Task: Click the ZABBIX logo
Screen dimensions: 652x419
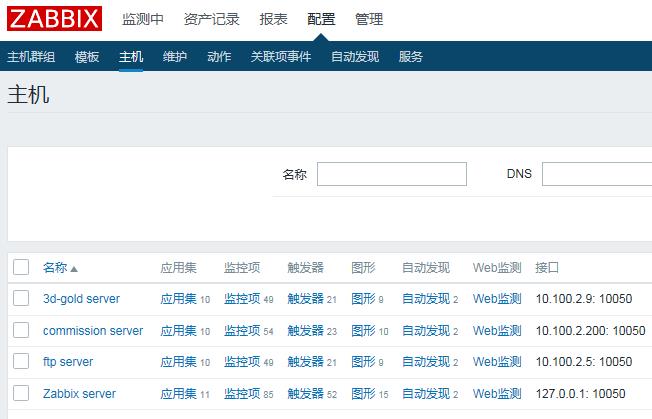Action: coord(54,19)
